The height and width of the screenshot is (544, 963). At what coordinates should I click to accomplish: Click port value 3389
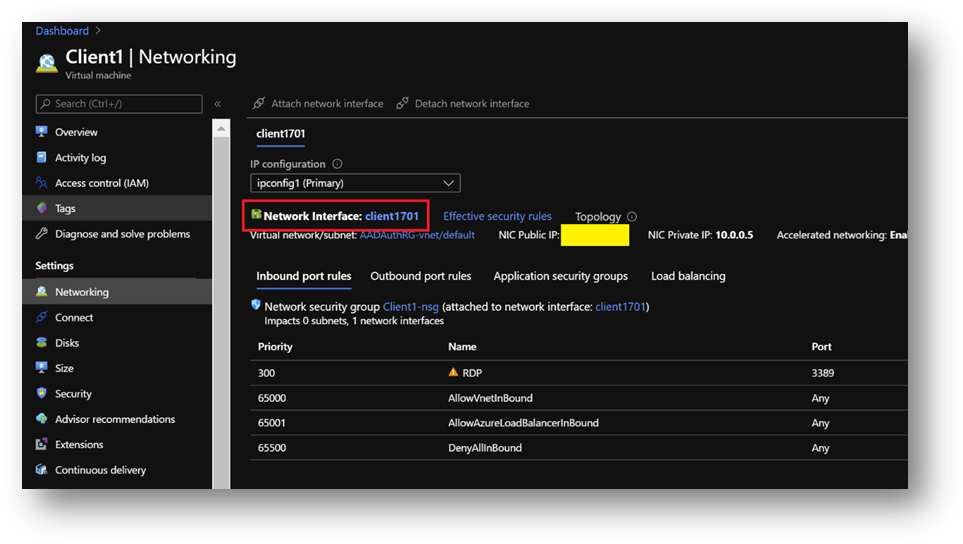click(x=822, y=373)
